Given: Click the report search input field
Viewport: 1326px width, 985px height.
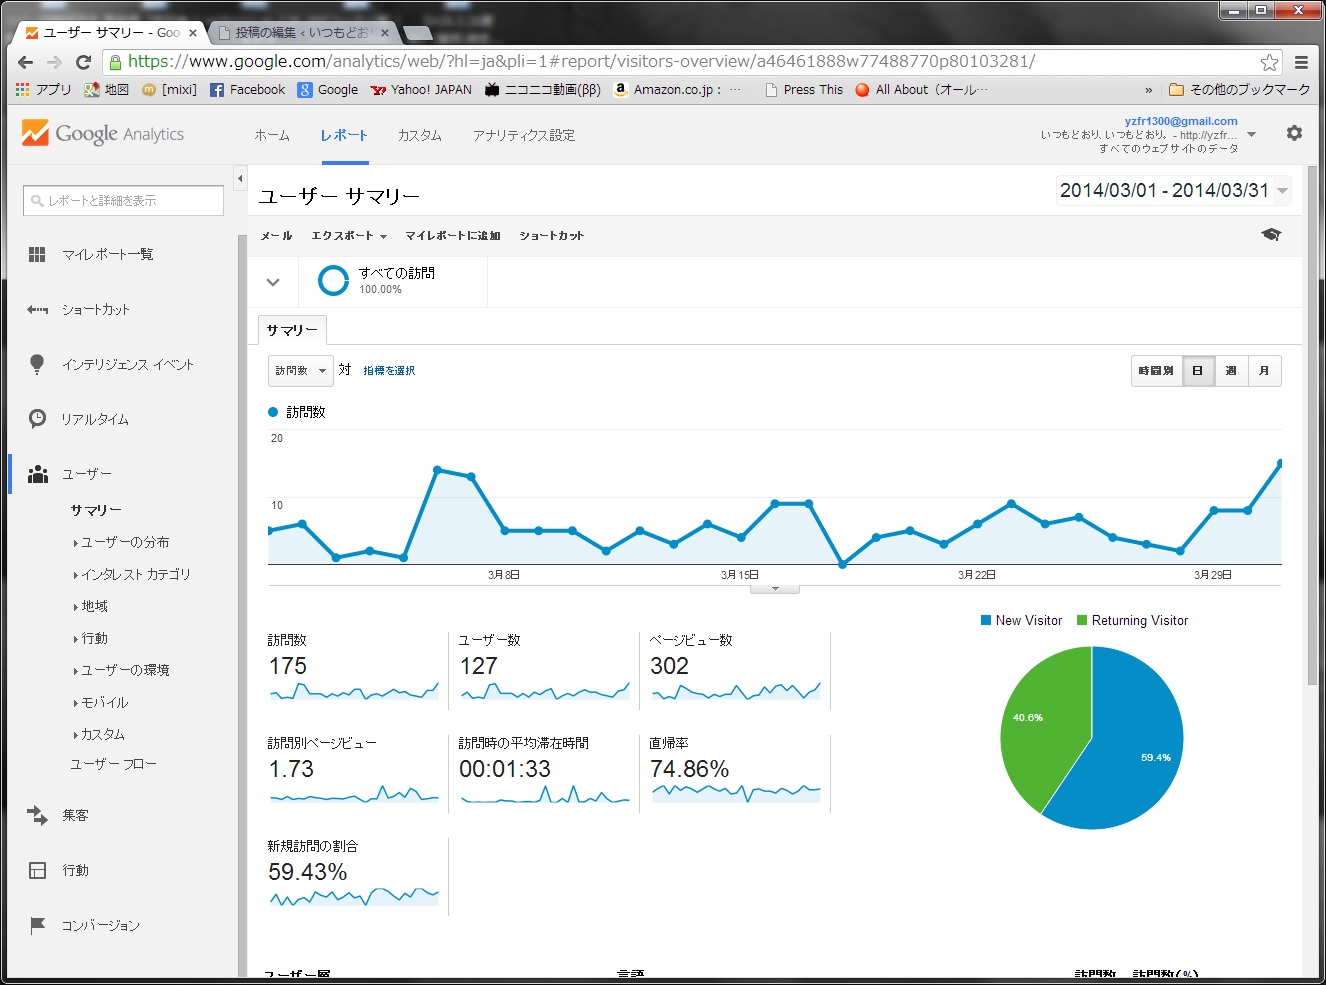Looking at the screenshot, I should click(123, 200).
